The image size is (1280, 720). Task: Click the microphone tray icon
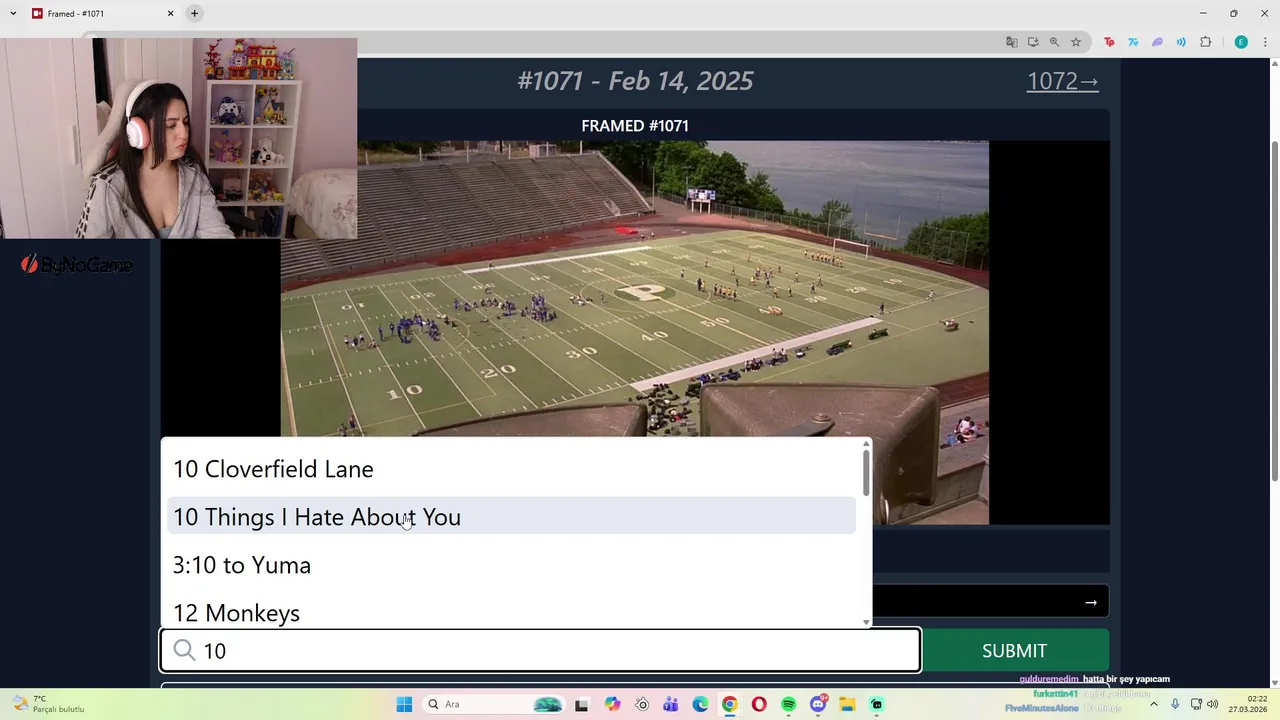(1175, 704)
